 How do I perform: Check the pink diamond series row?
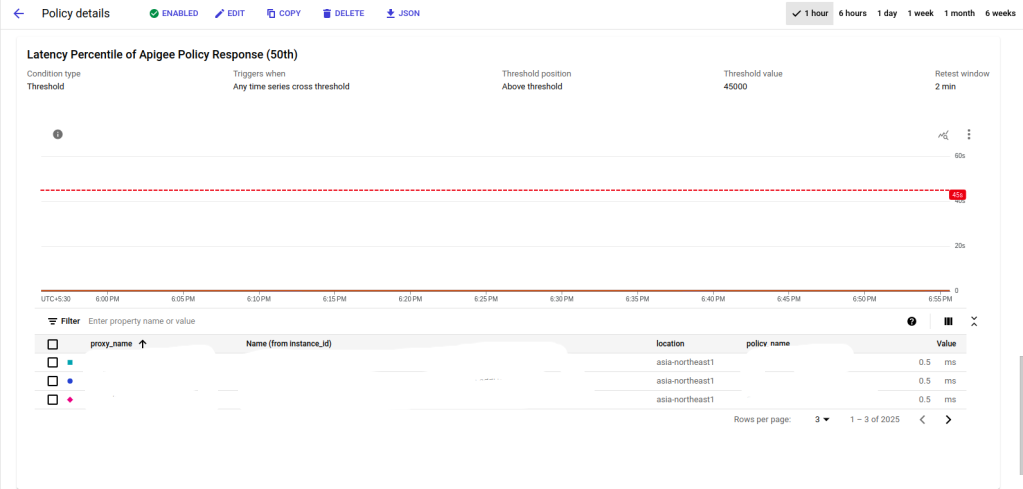click(x=53, y=400)
